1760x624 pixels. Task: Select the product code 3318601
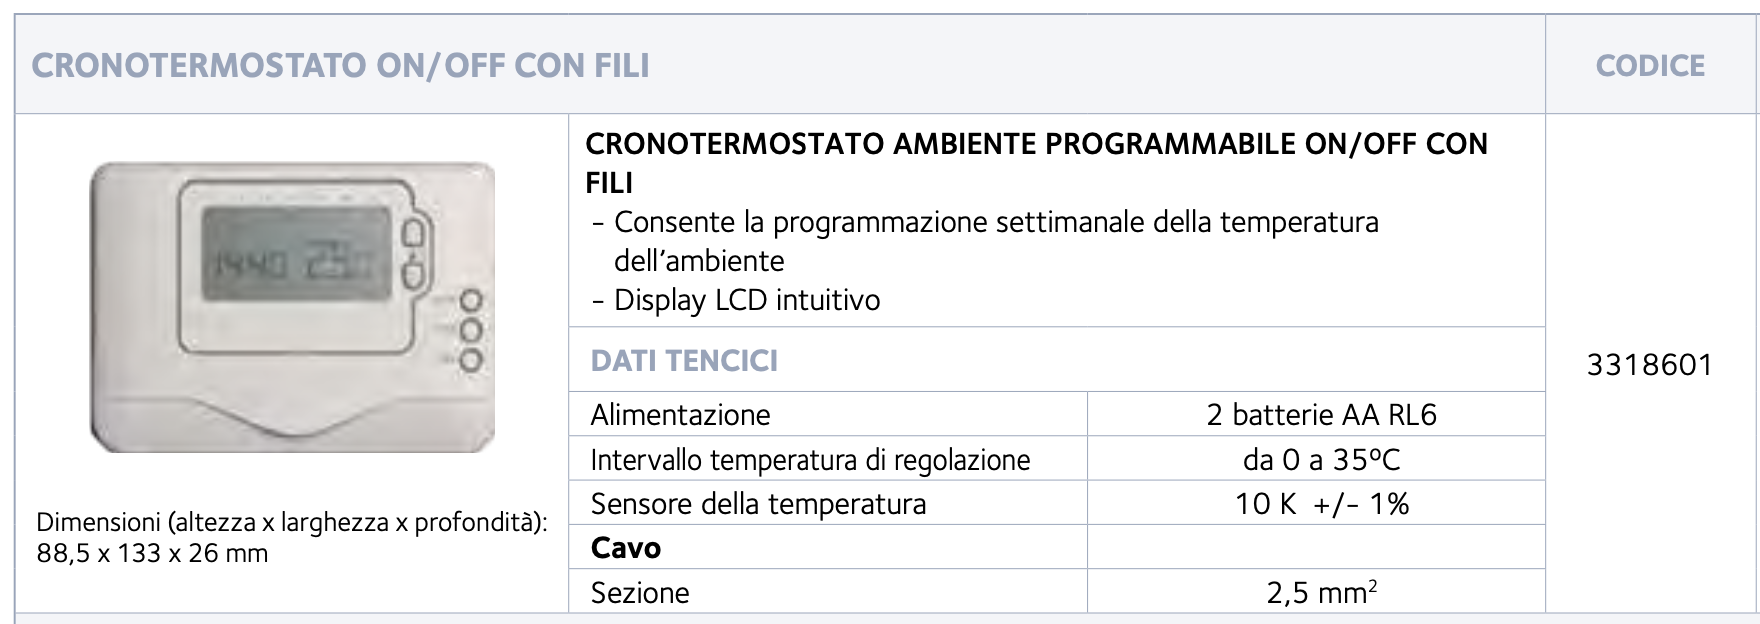(x=1650, y=365)
